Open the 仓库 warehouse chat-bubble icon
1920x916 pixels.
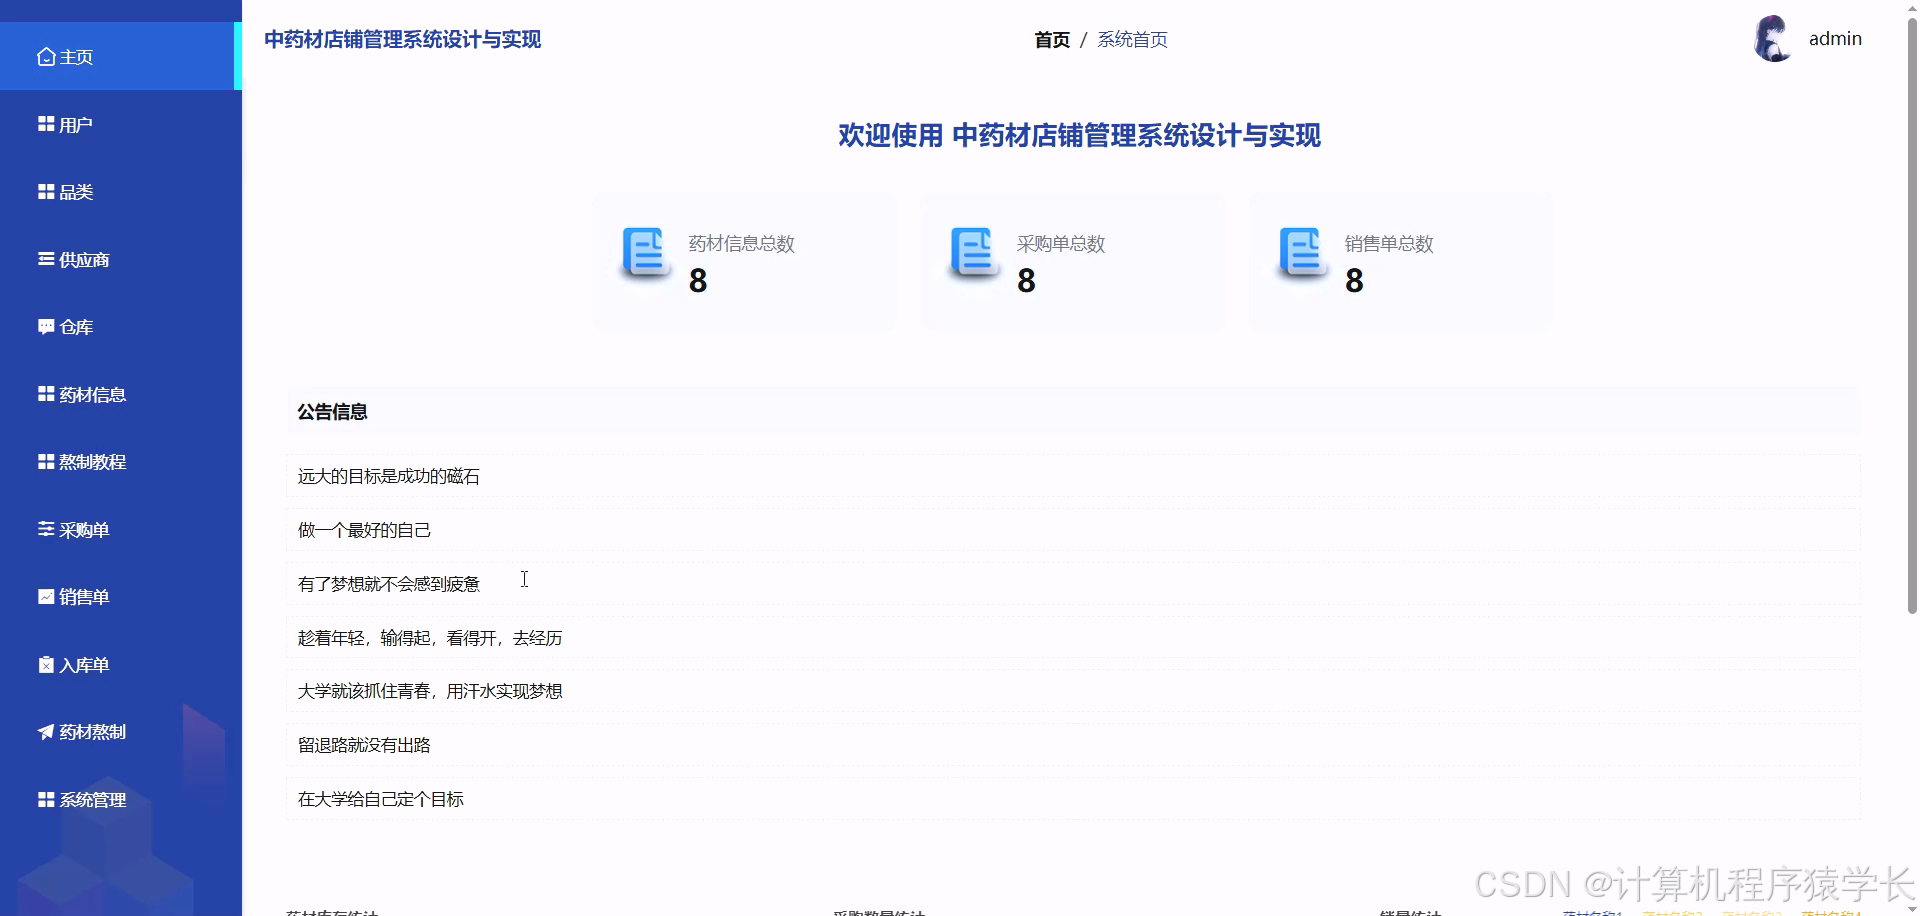tap(44, 326)
